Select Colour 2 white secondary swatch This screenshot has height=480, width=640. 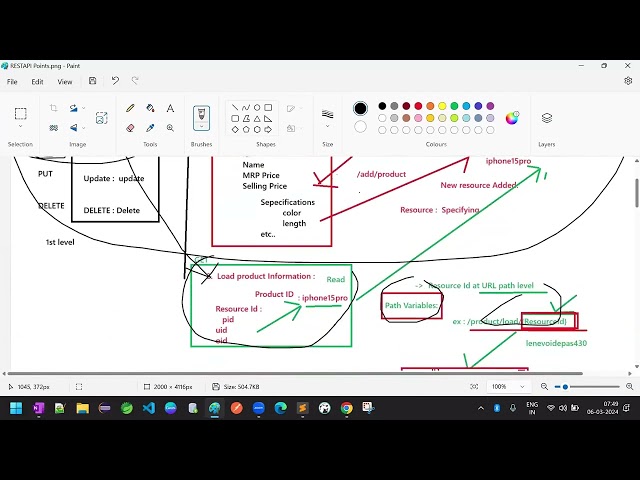pos(360,127)
